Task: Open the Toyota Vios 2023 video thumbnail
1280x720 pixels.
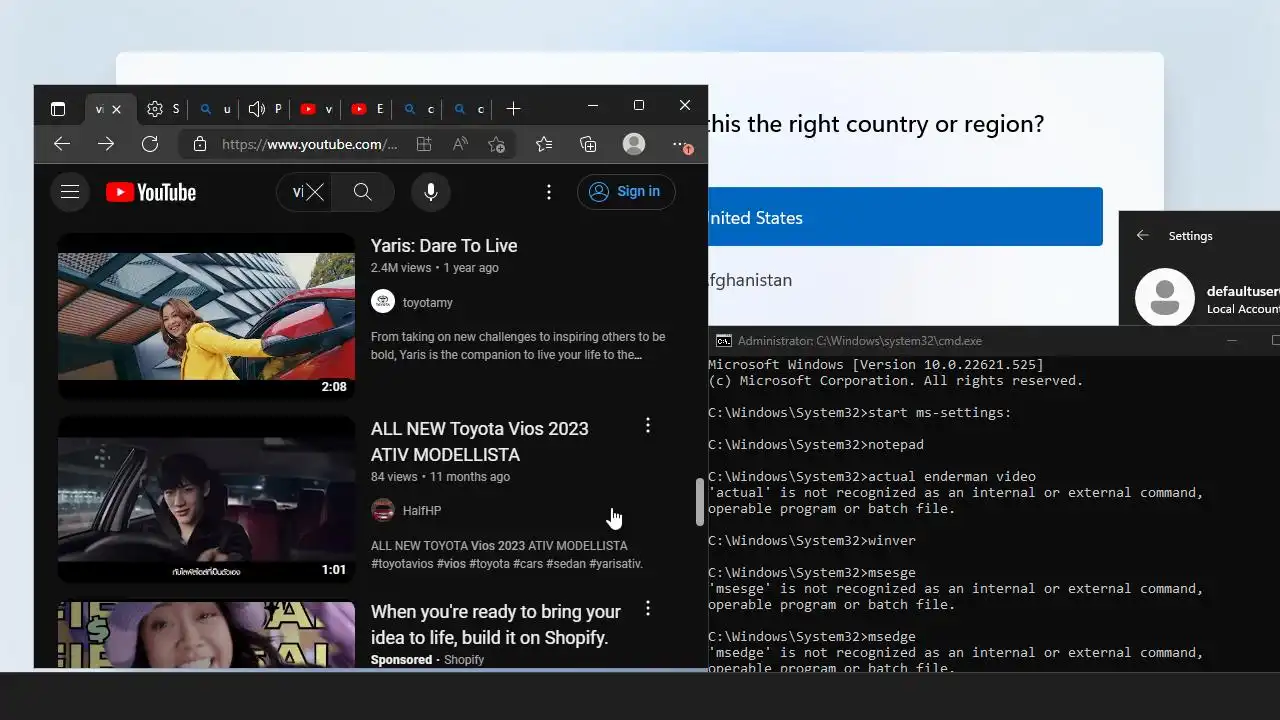Action: 206,500
